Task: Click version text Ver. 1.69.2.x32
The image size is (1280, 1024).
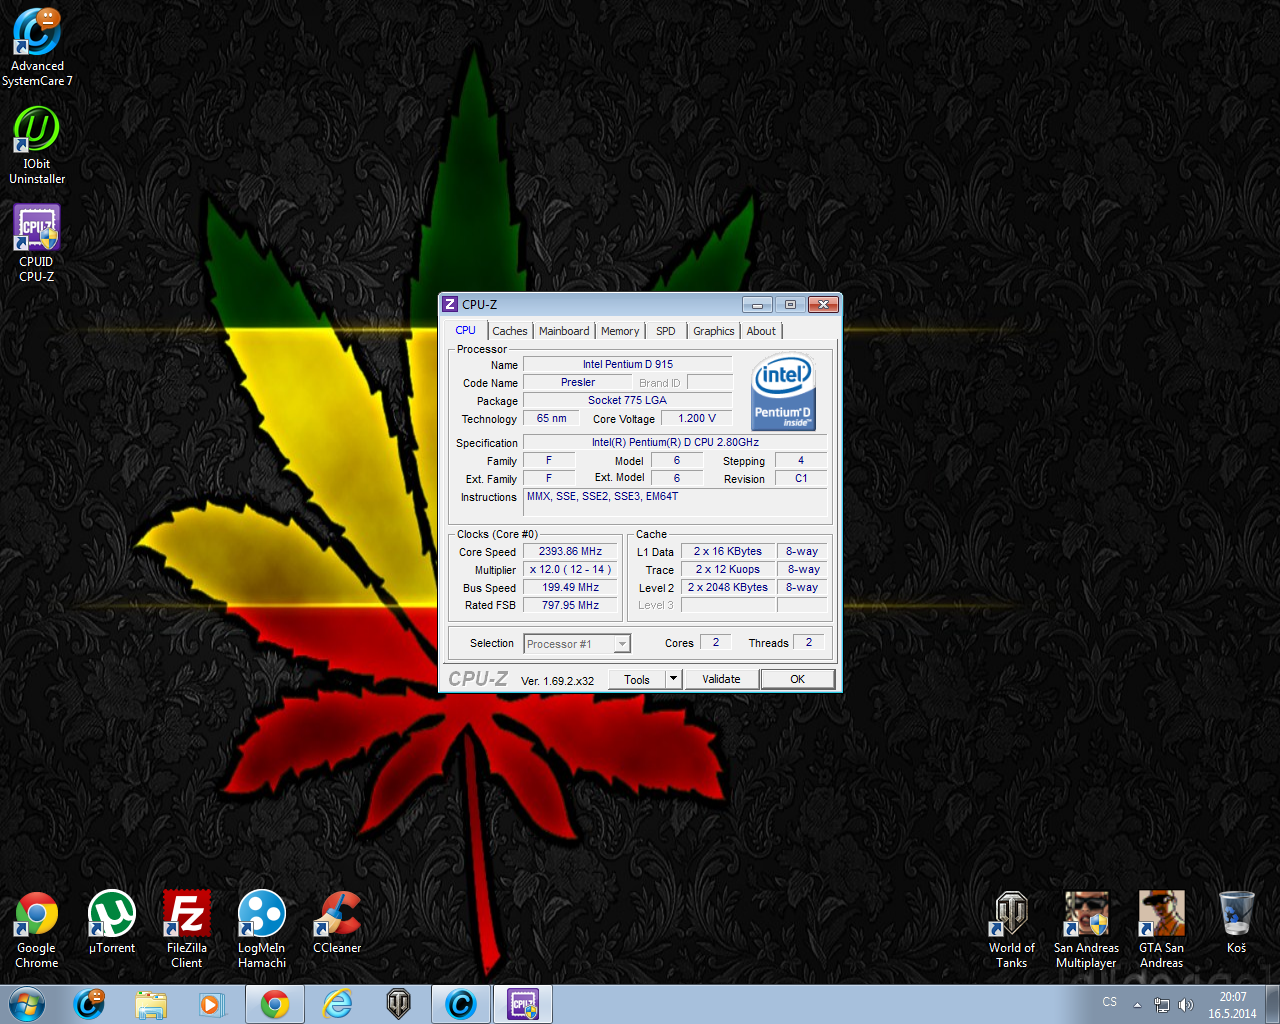Action: pos(557,681)
